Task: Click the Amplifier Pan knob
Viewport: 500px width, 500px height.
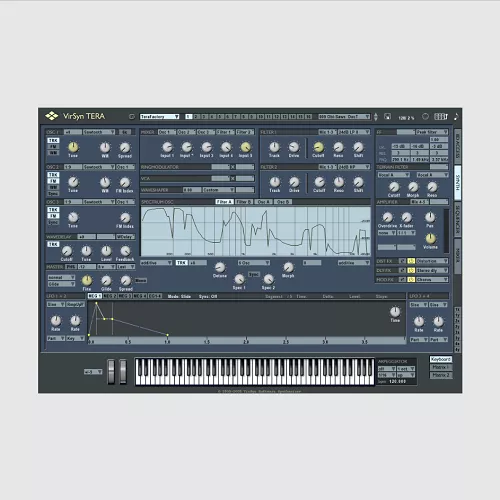Action: click(430, 217)
